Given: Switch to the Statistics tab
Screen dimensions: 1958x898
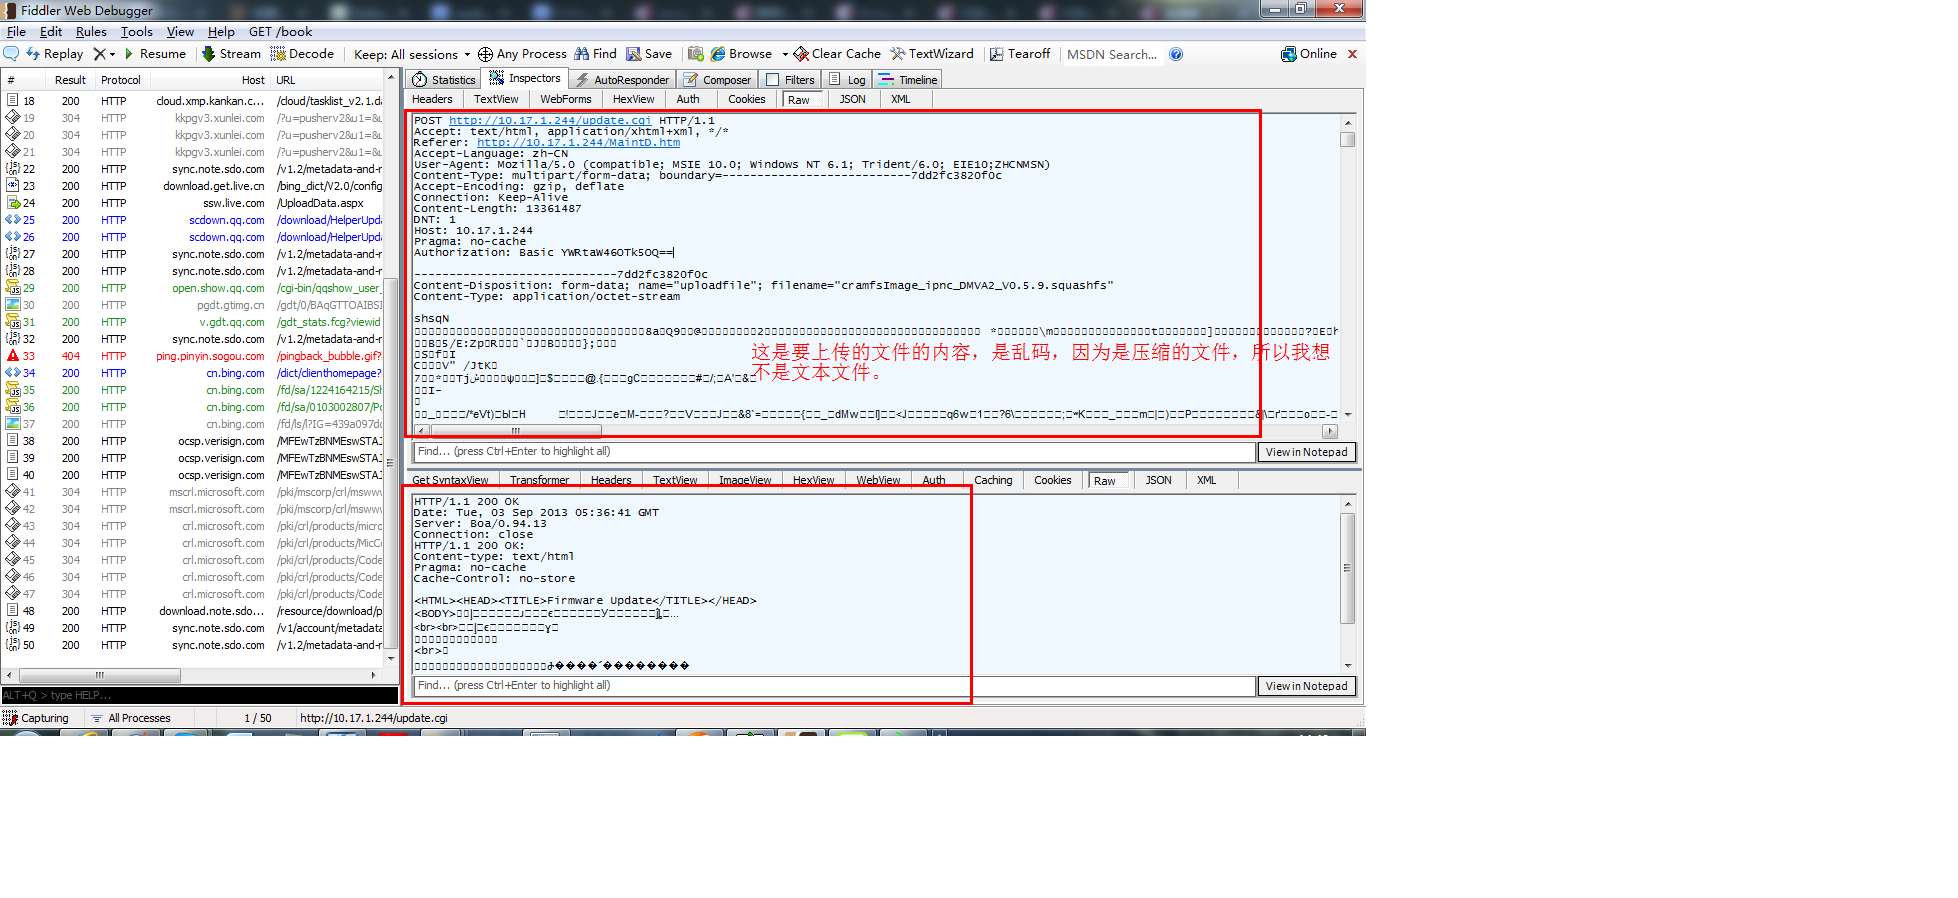Looking at the screenshot, I should click(444, 80).
